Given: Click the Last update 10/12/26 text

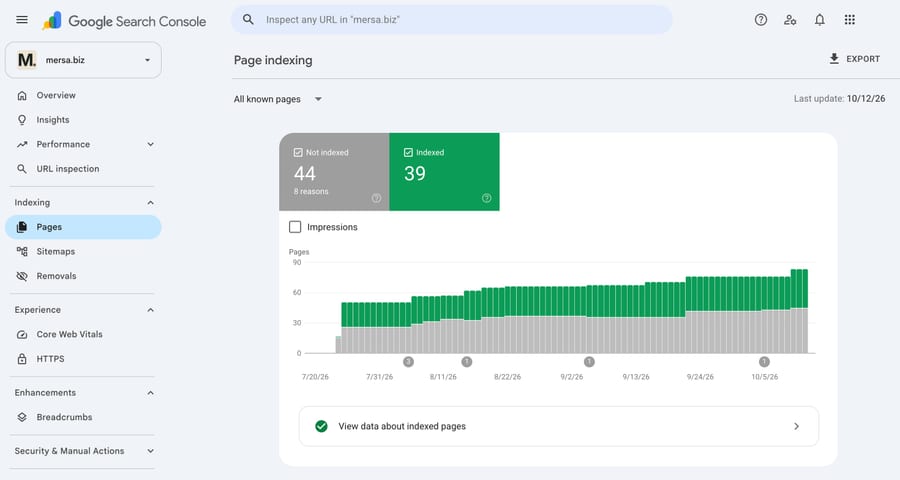Looking at the screenshot, I should (839, 99).
